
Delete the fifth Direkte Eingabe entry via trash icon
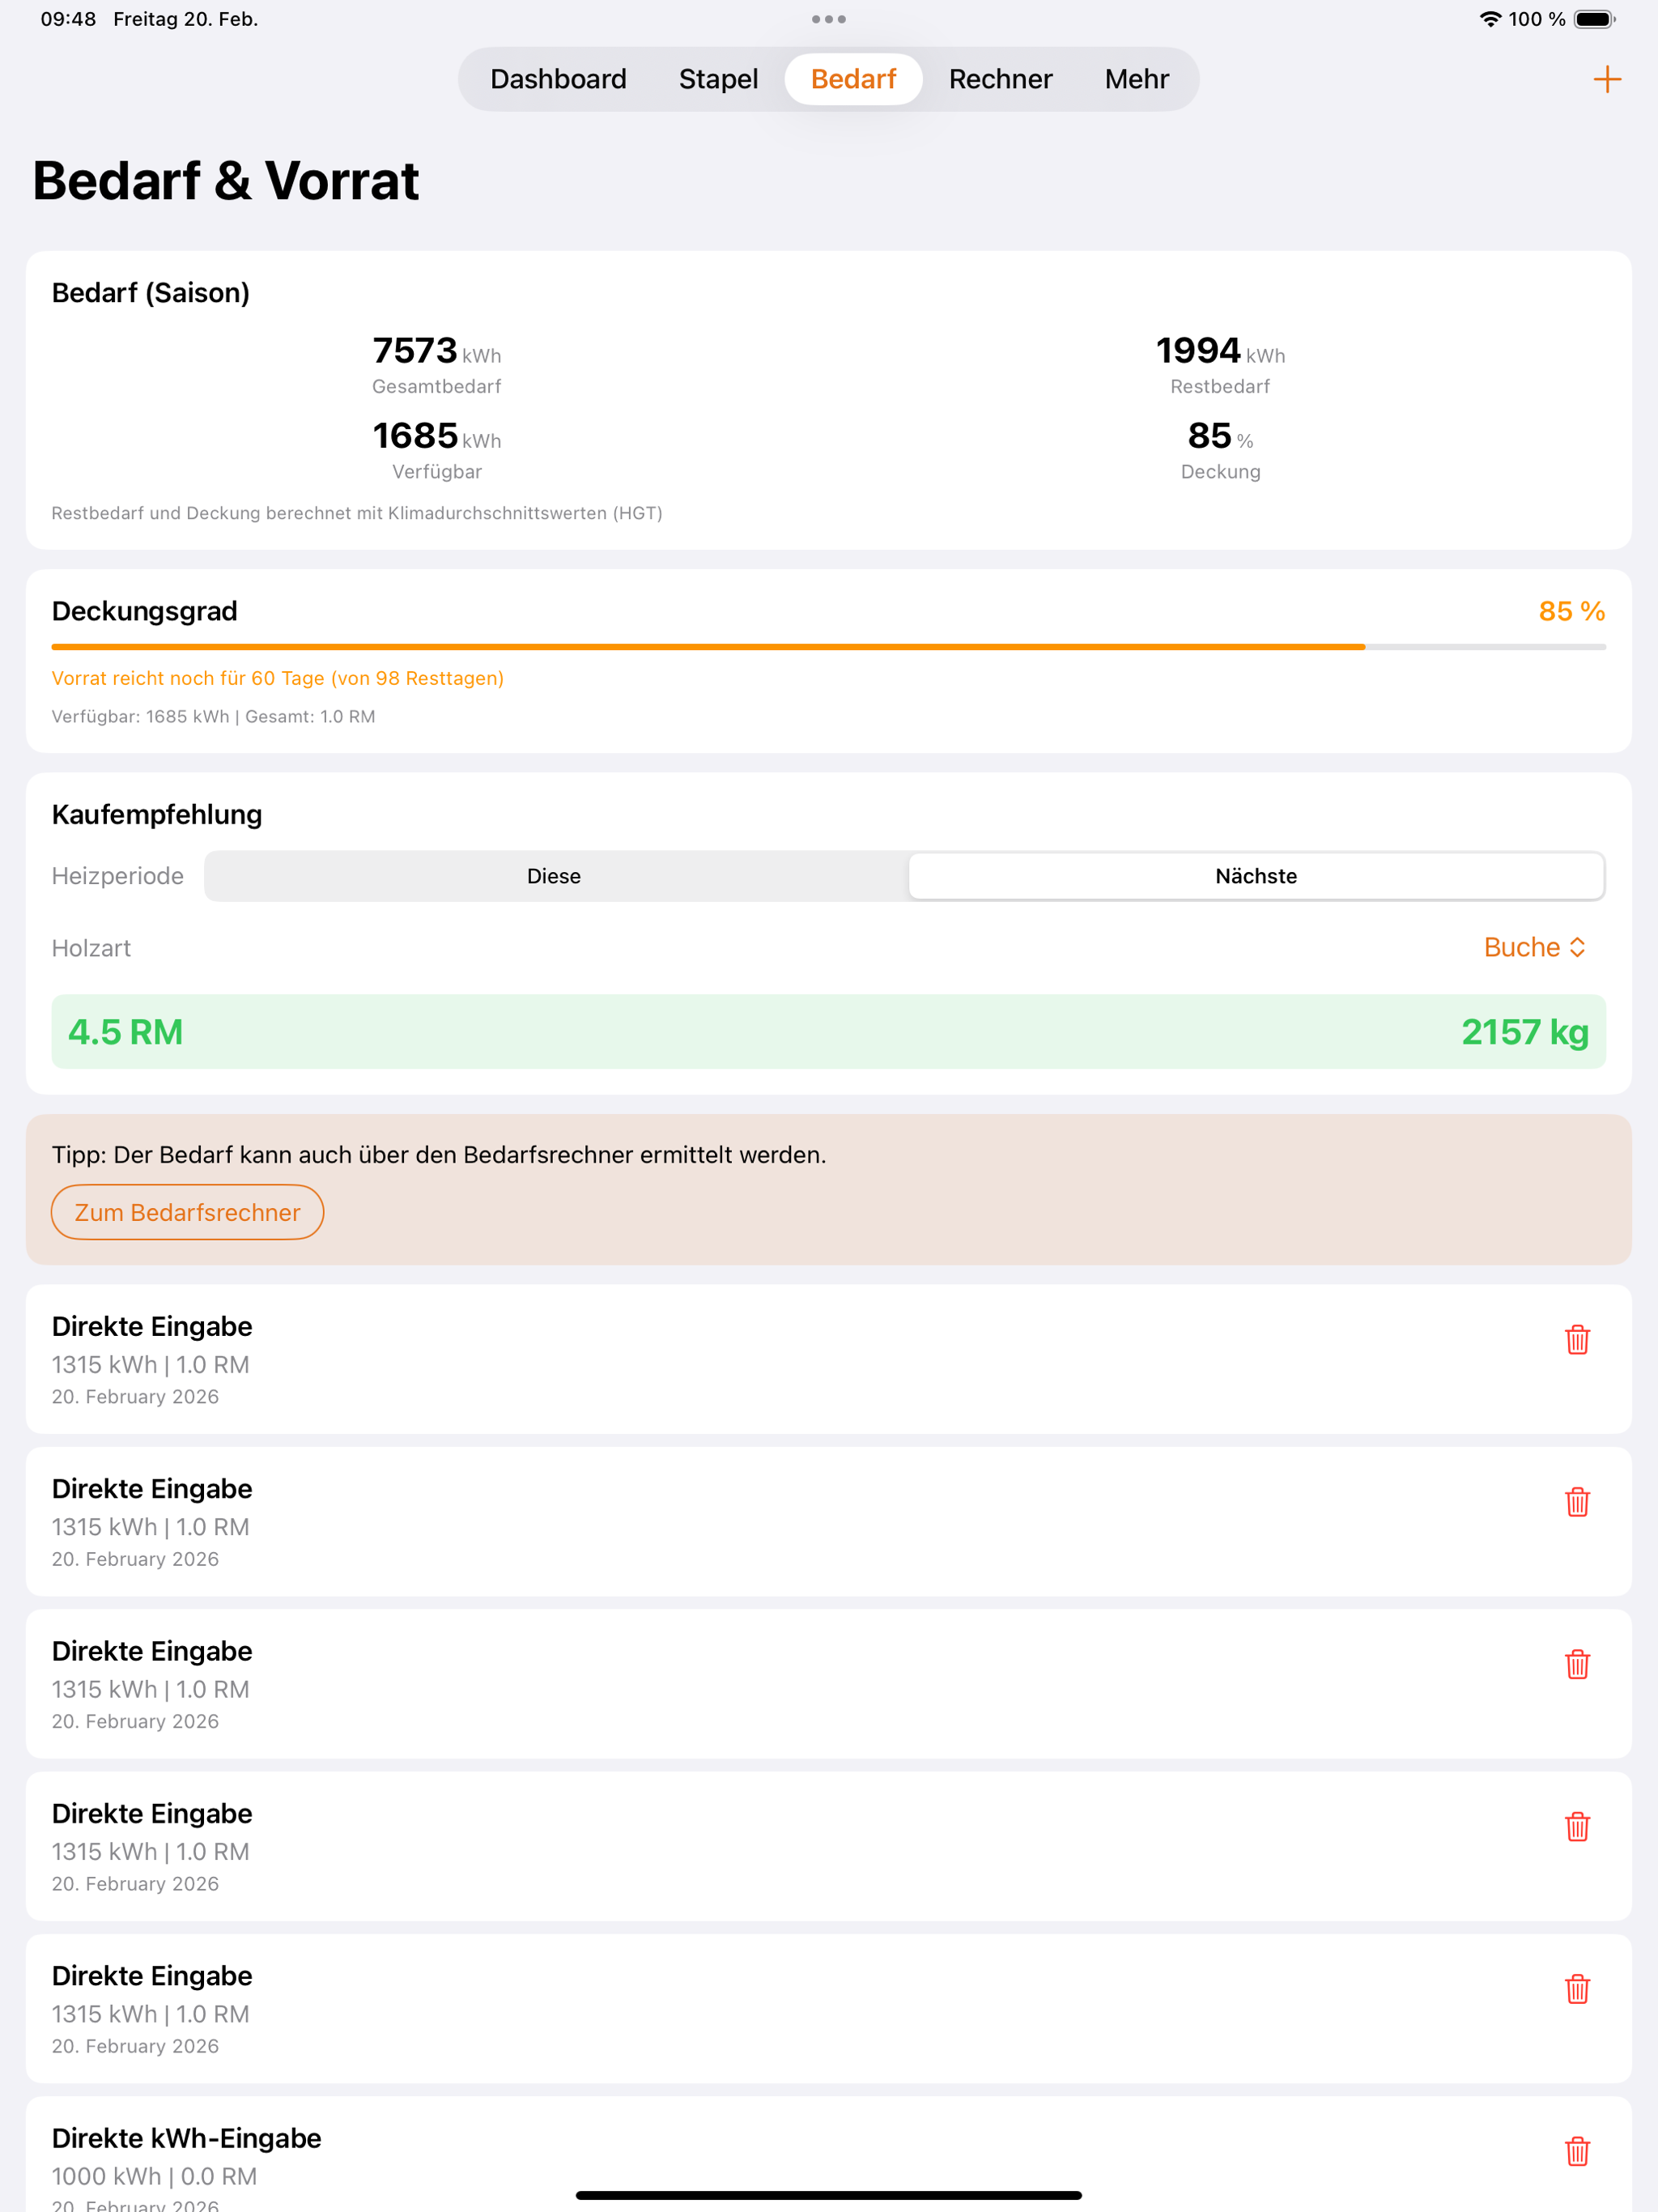pos(1577,1989)
